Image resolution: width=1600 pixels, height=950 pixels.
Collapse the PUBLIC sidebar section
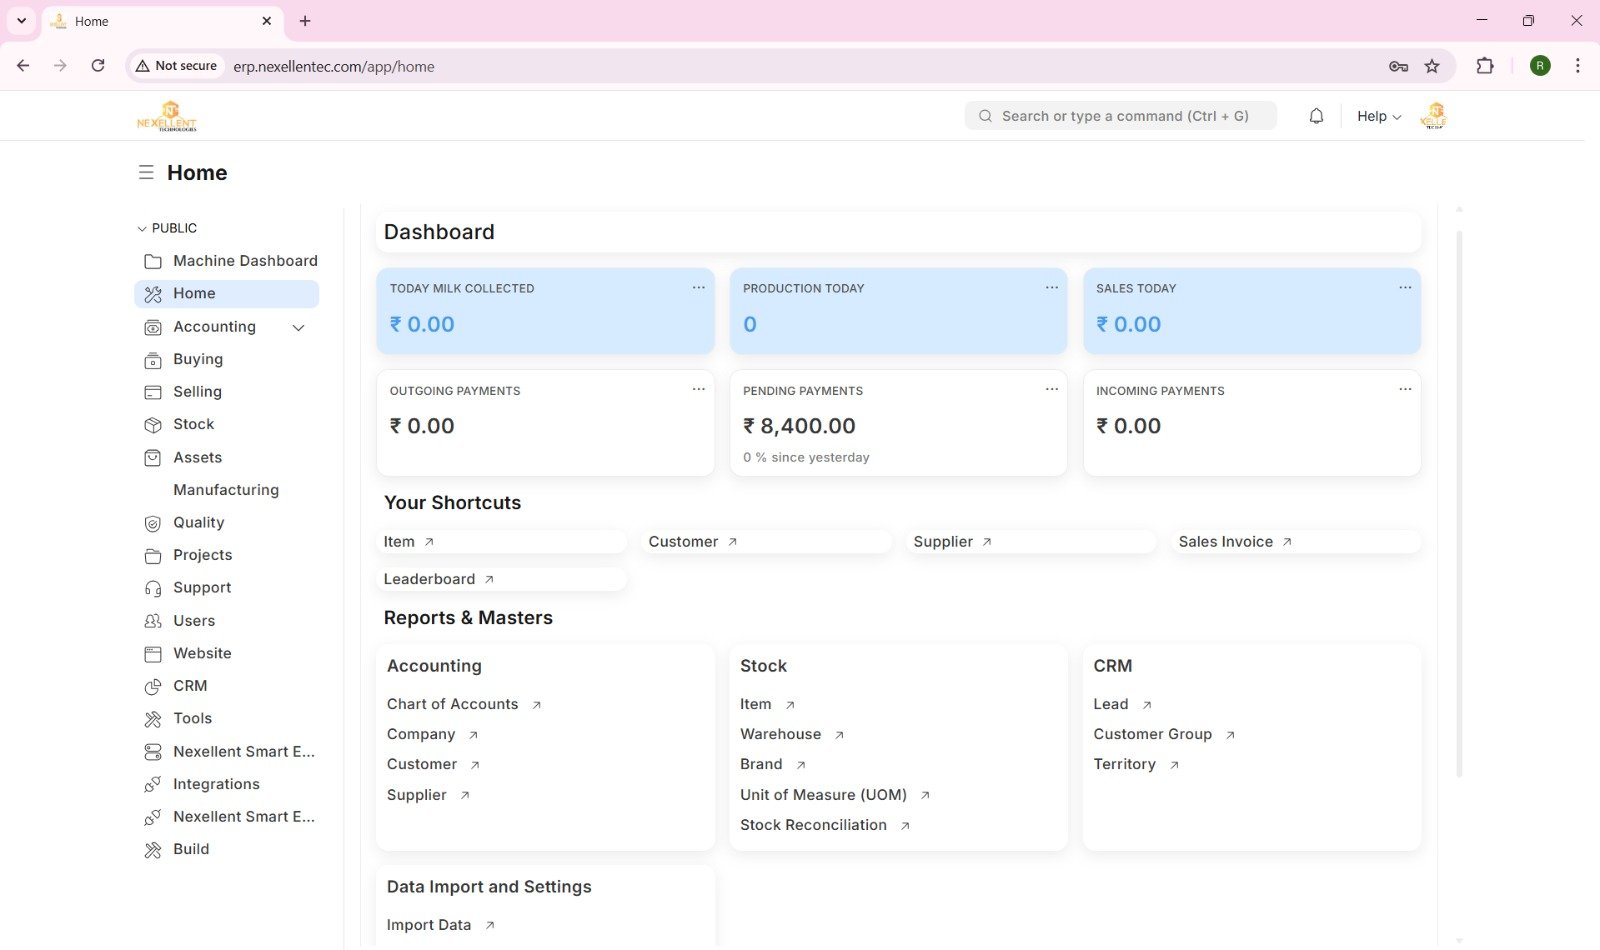142,228
